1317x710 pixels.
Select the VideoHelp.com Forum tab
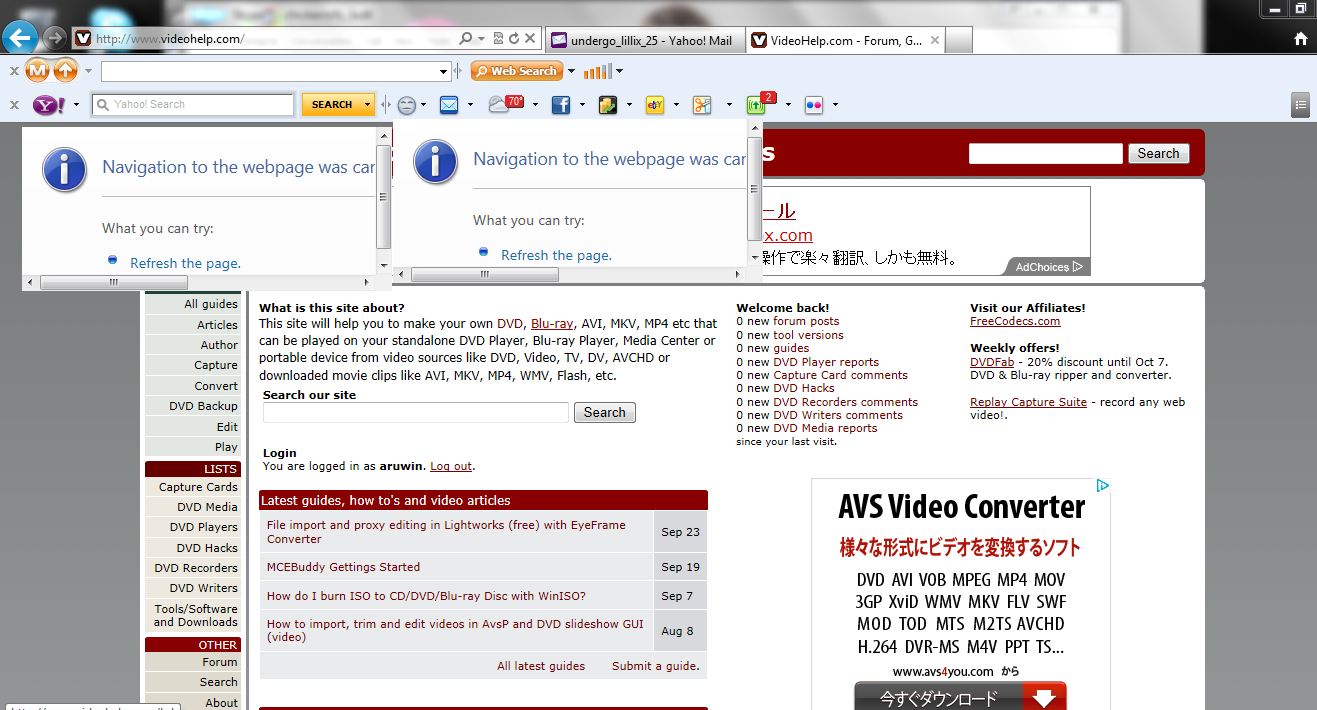click(x=845, y=41)
